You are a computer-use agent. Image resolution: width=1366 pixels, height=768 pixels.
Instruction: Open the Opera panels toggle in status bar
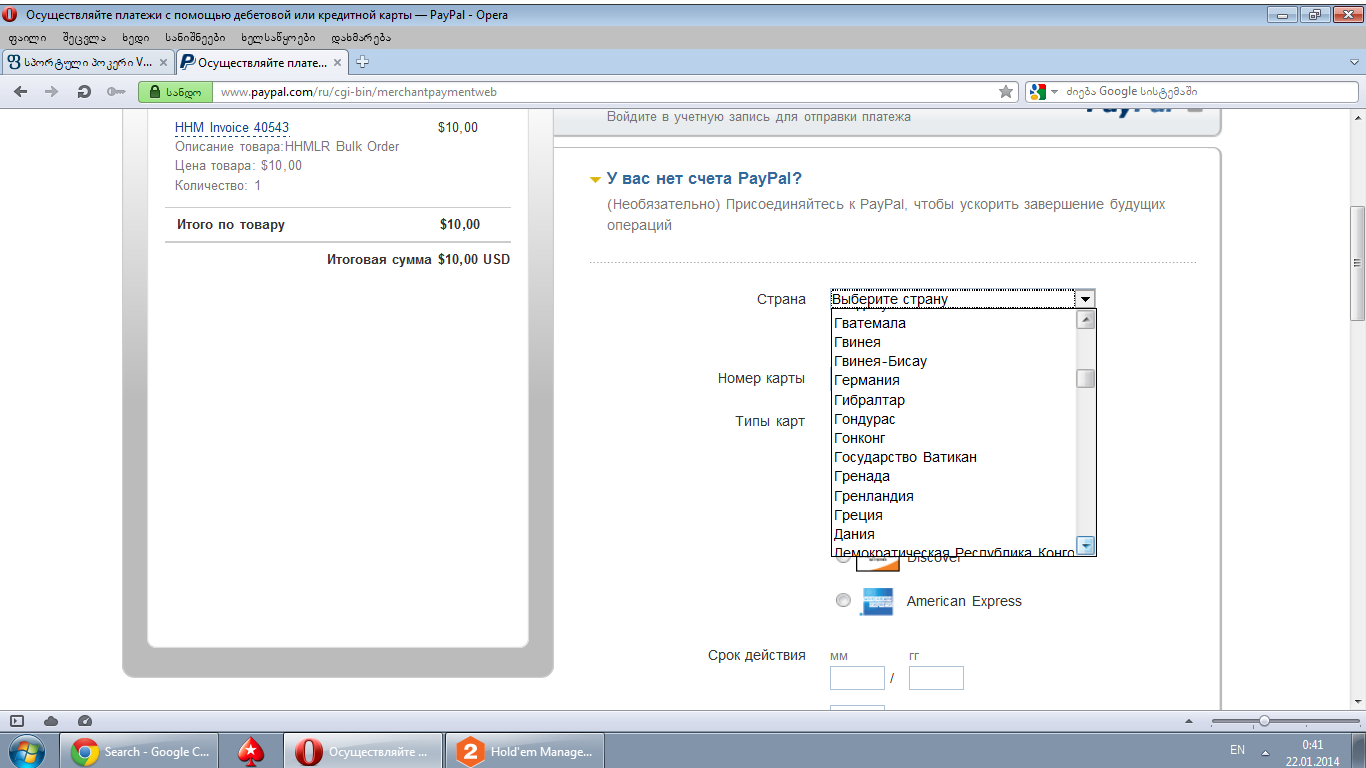coord(16,720)
